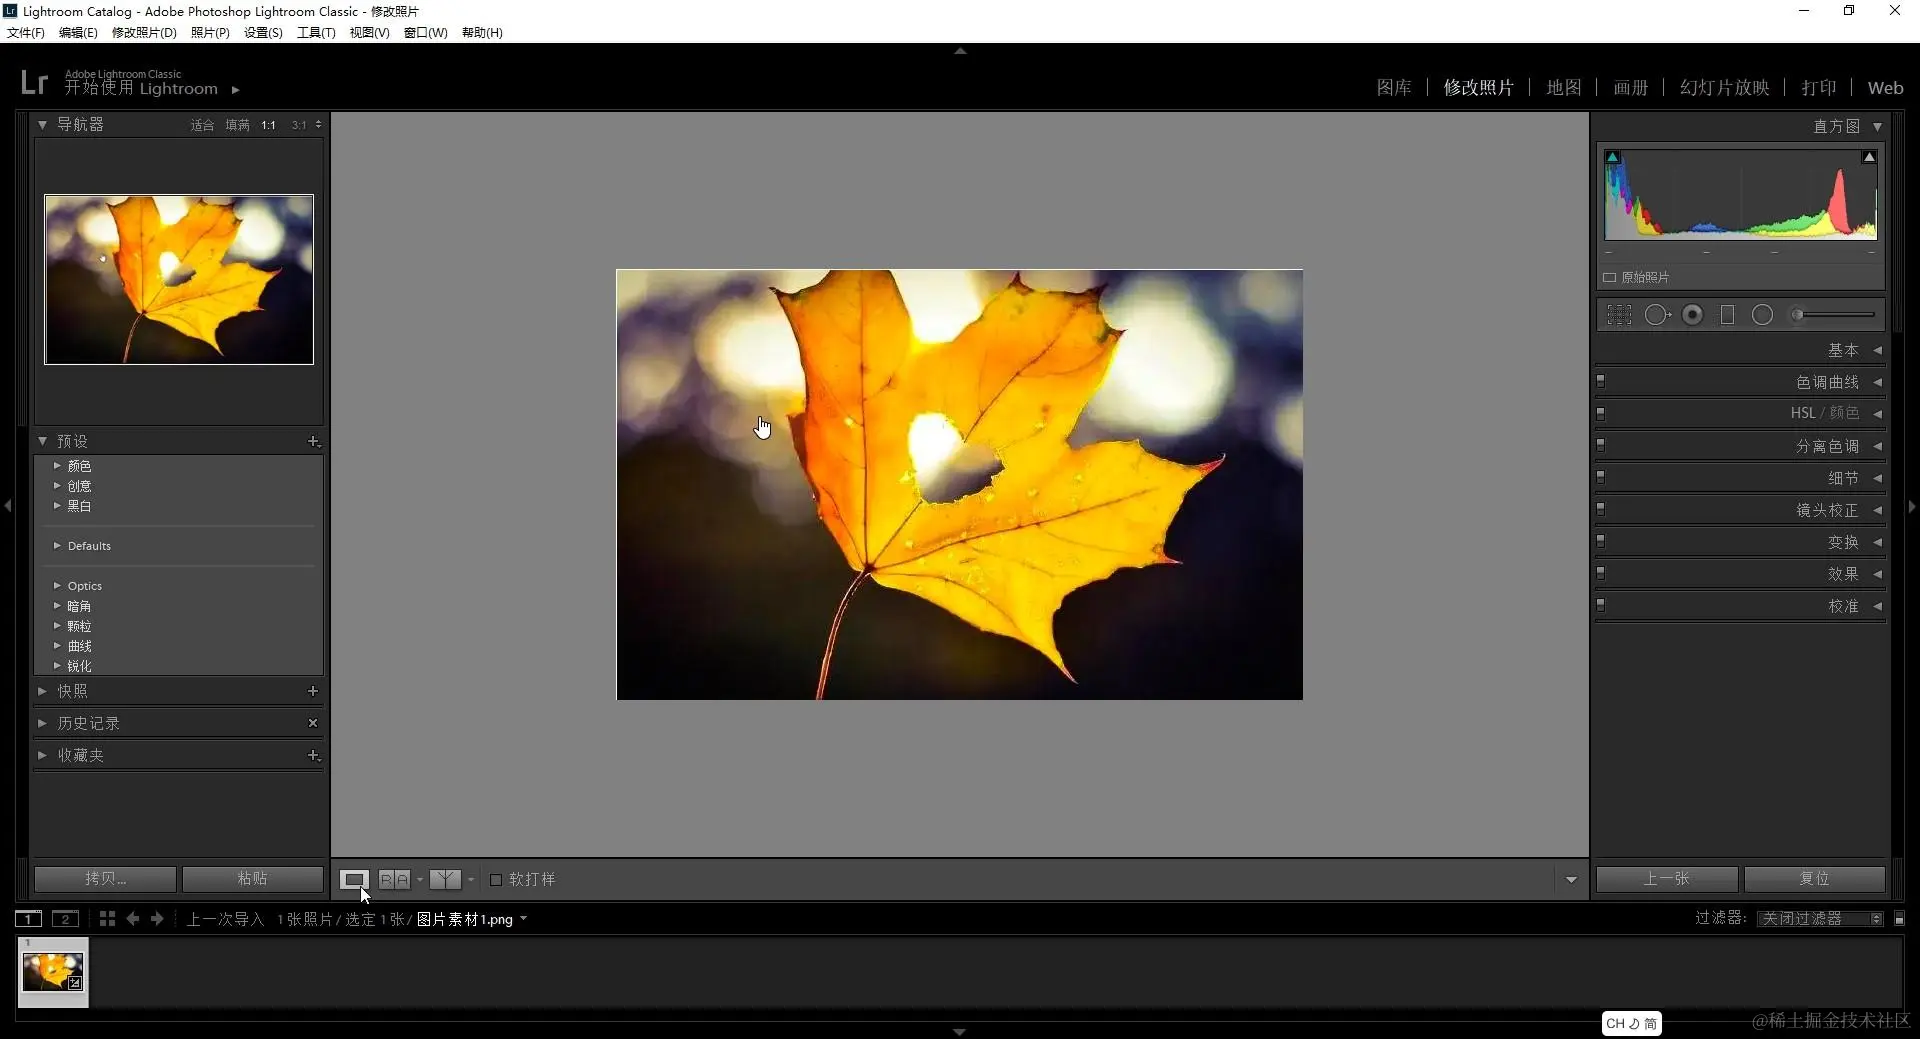Viewport: 1920px width, 1039px height.
Task: Select the Red Eye Correction tool
Action: click(x=1692, y=315)
